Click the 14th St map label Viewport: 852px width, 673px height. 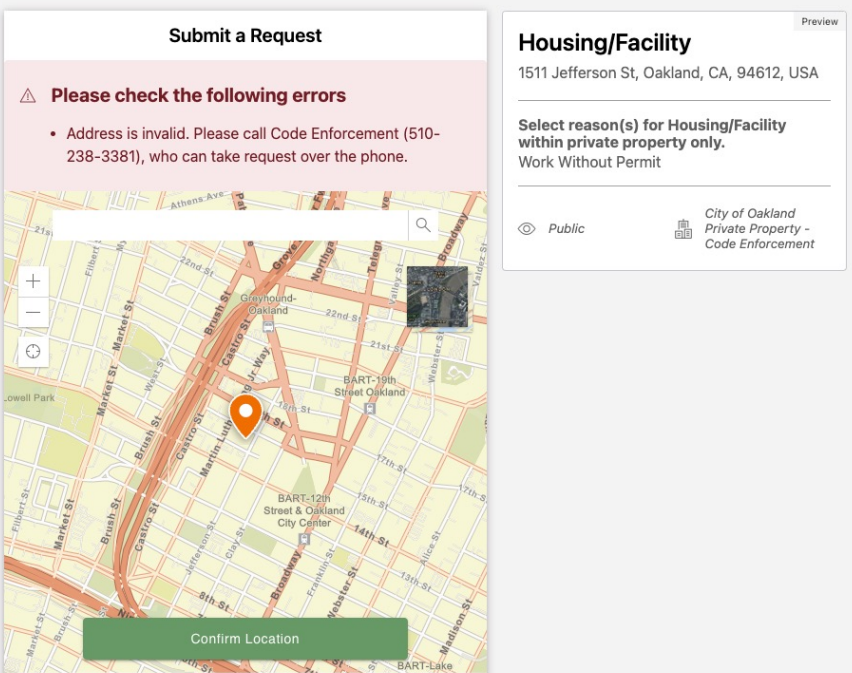372,534
